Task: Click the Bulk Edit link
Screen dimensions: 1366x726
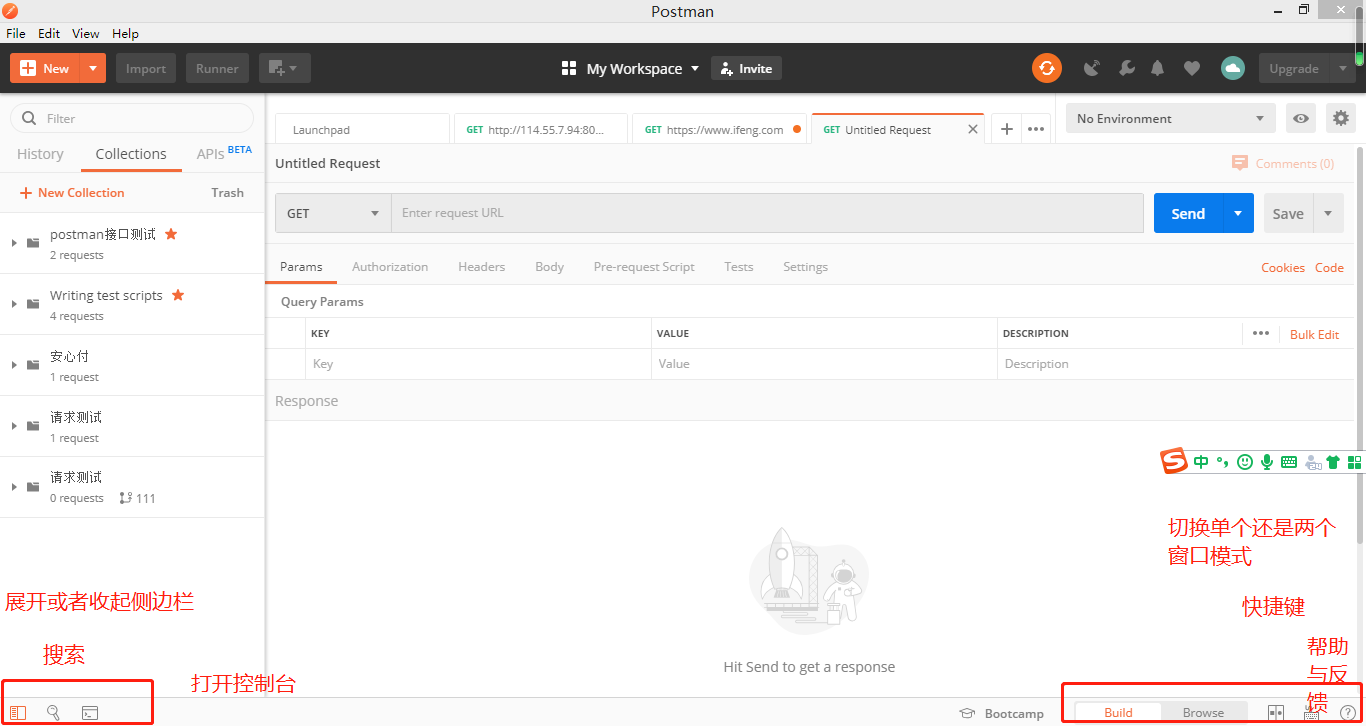Action: coord(1314,334)
